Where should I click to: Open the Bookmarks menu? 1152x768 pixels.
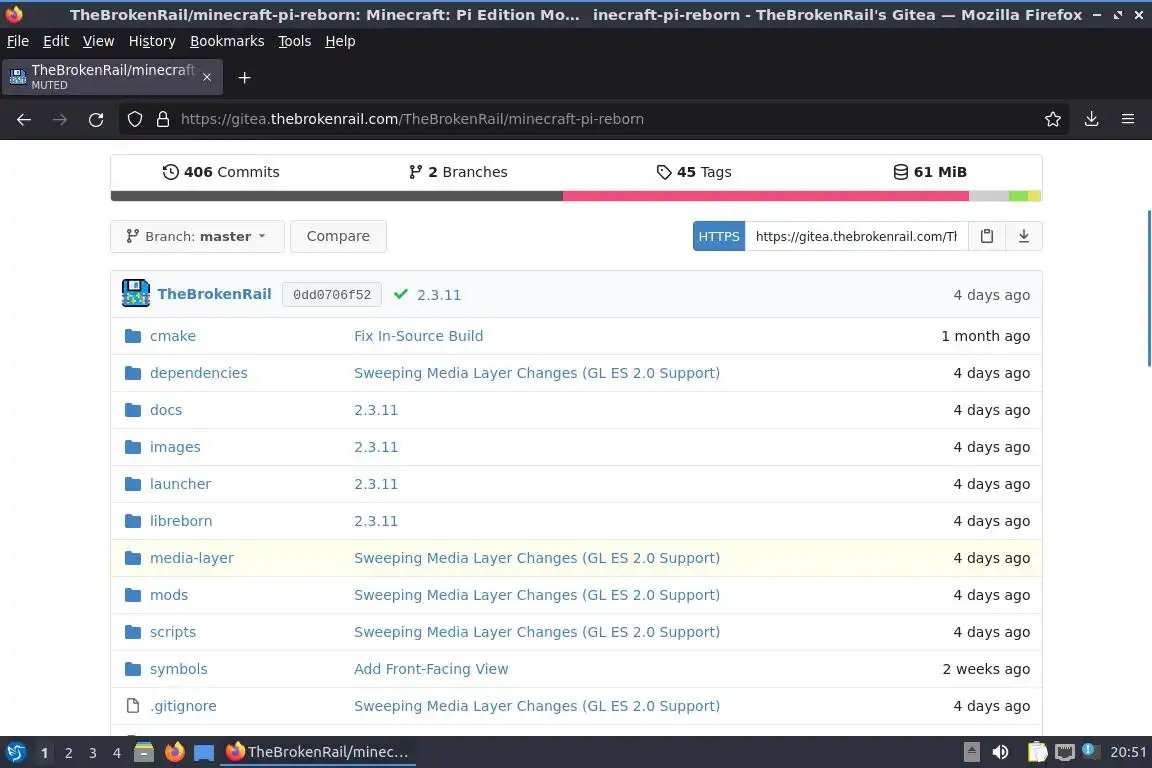pos(227,41)
